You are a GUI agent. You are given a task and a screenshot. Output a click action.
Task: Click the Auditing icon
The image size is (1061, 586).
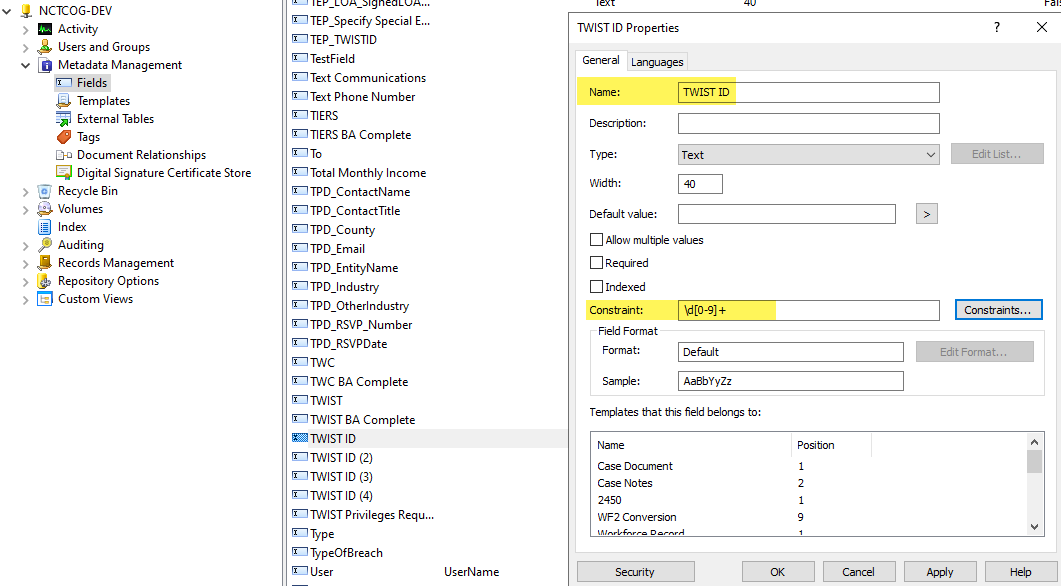45,245
